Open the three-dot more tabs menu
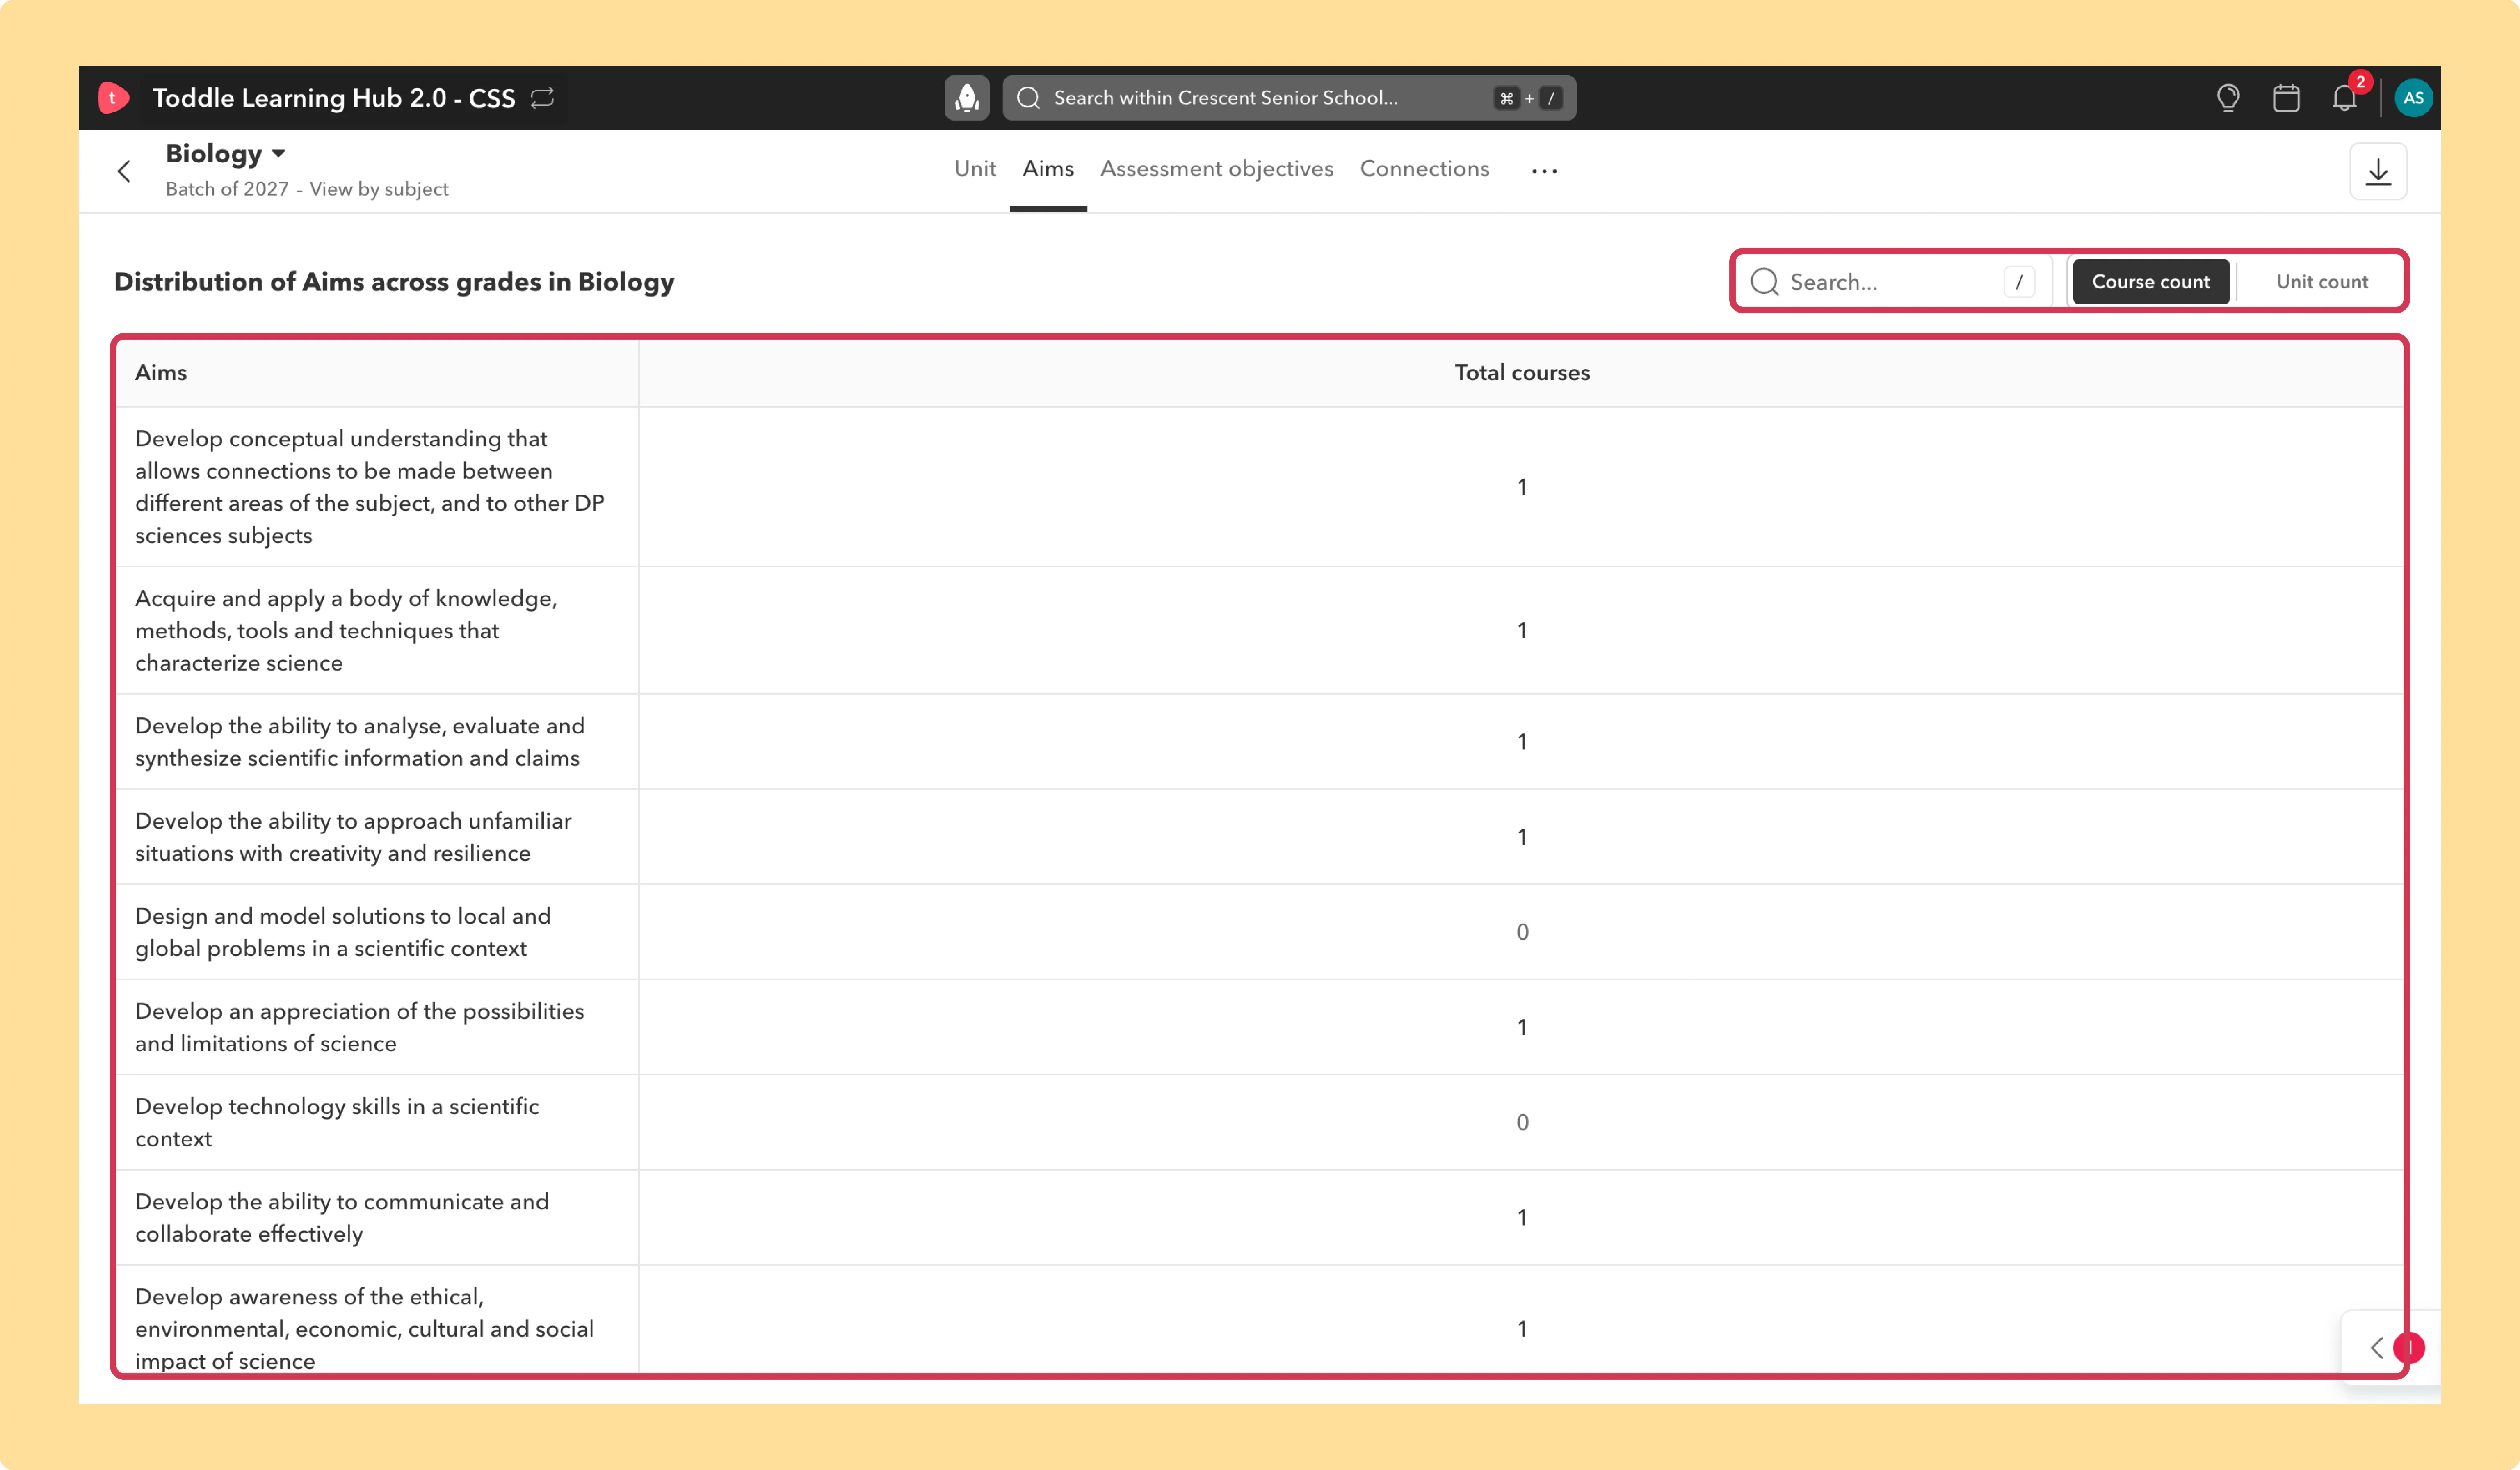This screenshot has height=1470, width=2520. point(1544,171)
